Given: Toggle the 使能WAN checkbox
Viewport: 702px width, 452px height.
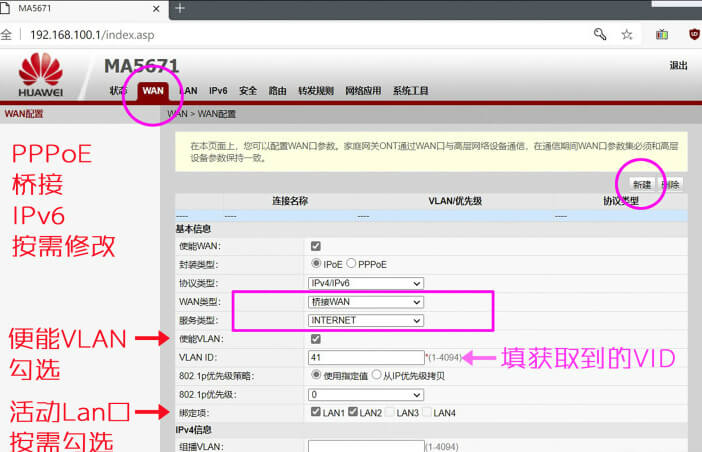Looking at the screenshot, I should click(x=316, y=246).
